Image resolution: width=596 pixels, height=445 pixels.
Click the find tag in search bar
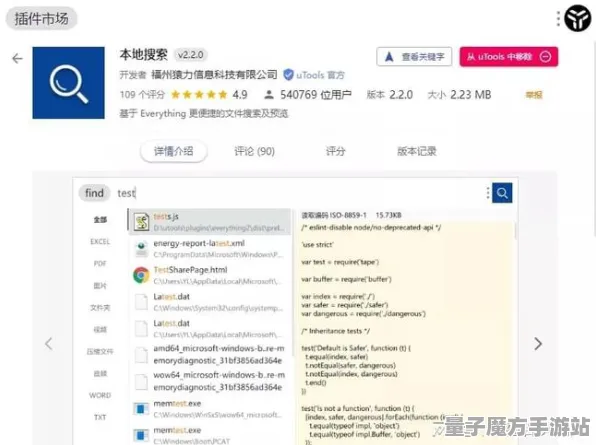[94, 193]
